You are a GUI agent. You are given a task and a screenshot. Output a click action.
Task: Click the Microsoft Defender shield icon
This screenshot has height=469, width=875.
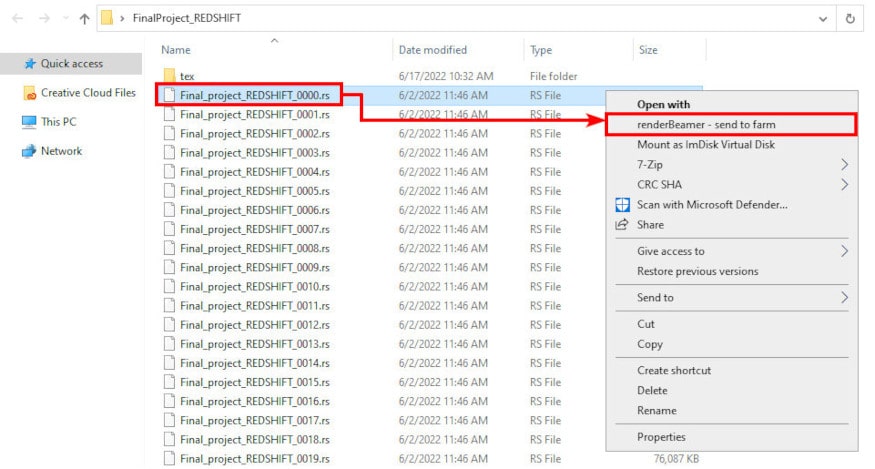click(x=622, y=205)
